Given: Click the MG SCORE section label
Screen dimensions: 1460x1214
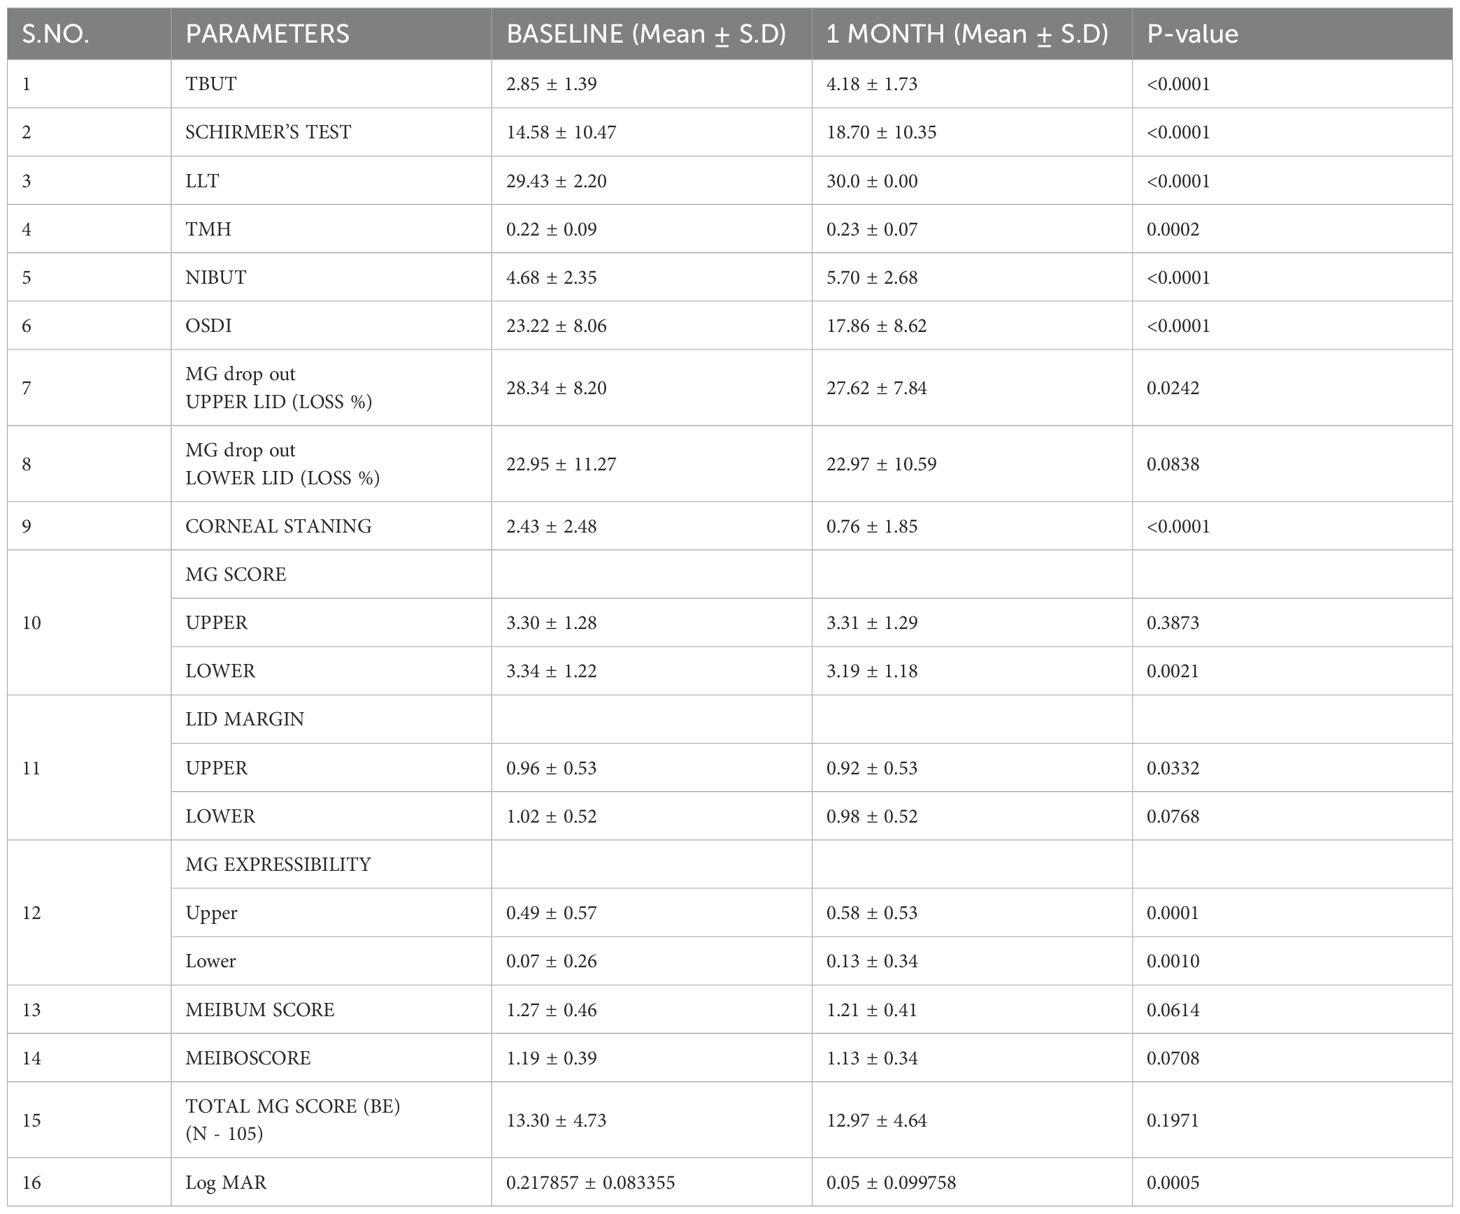Looking at the screenshot, I should [236, 575].
